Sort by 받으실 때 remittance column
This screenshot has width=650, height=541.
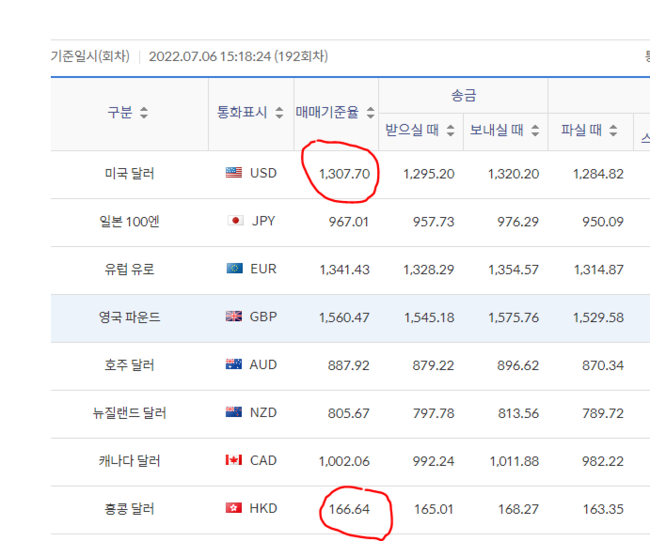[x=450, y=131]
